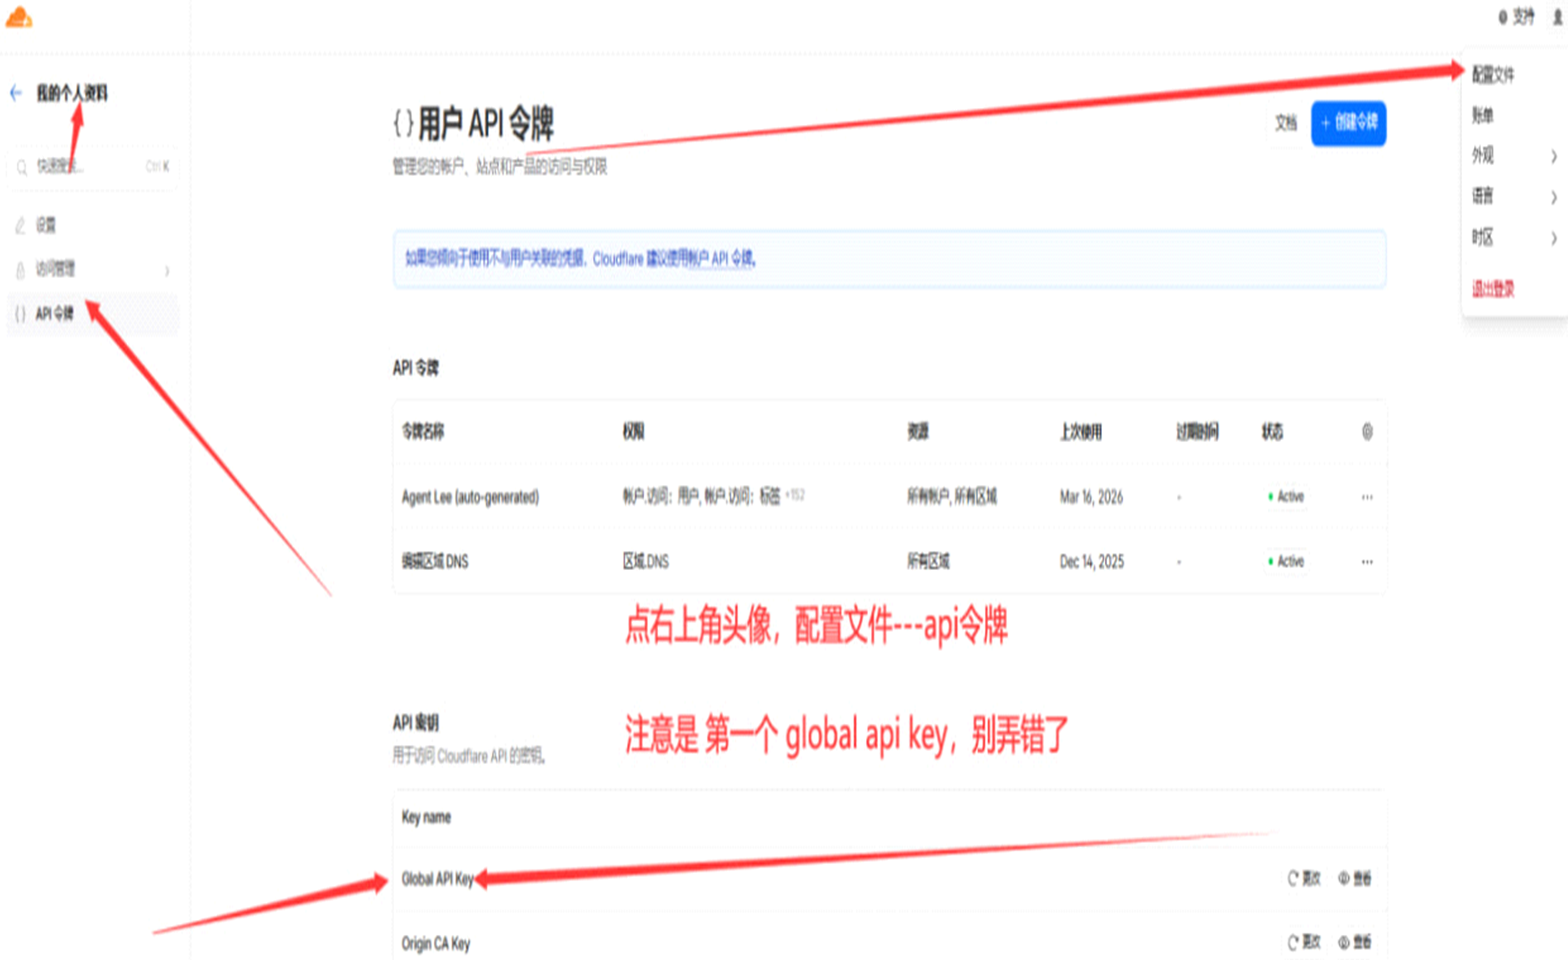Click the +152 permissions badge
The image size is (1568, 960).
point(795,495)
